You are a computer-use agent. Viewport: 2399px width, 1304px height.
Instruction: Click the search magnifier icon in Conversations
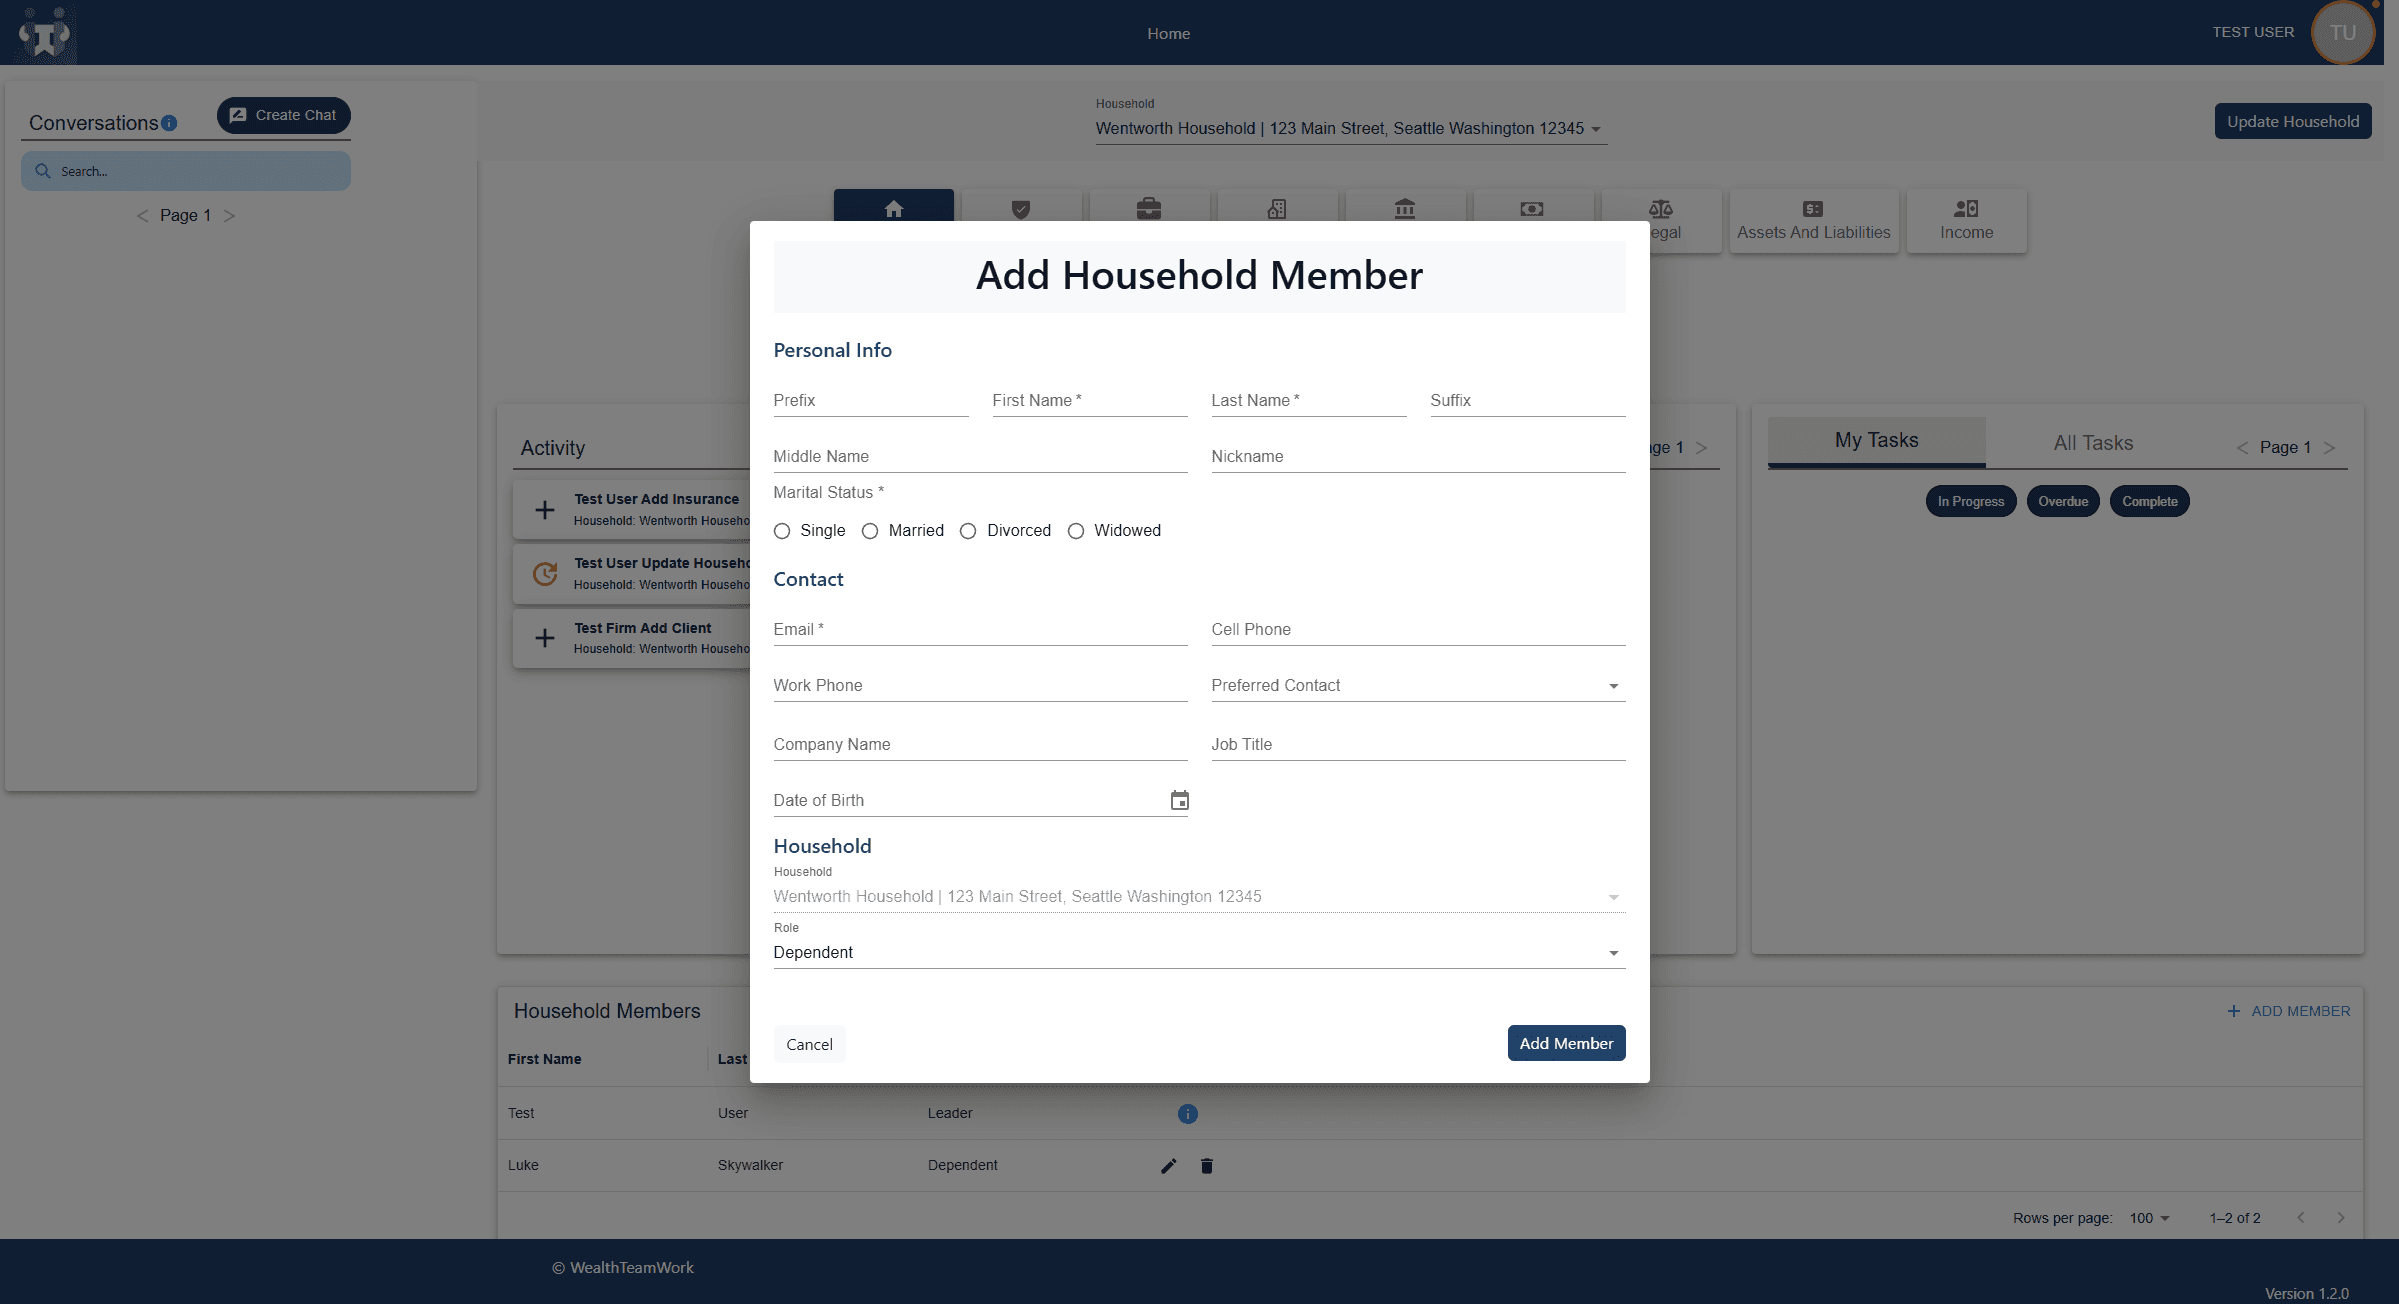43,171
